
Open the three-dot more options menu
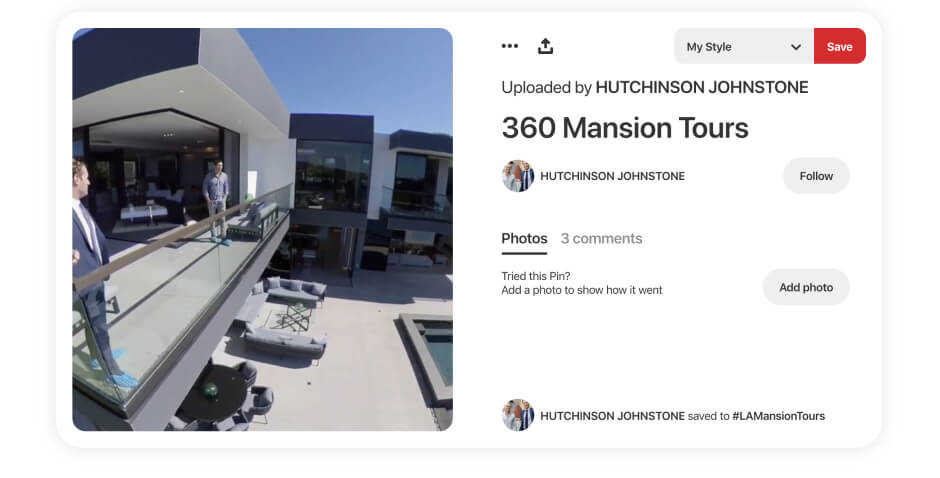[x=510, y=46]
